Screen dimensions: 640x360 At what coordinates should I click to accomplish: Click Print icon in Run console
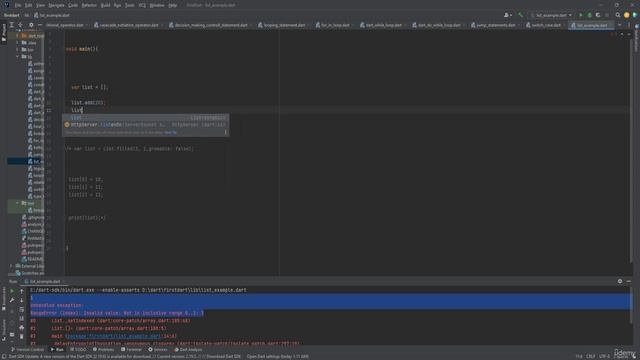(x=22, y=327)
